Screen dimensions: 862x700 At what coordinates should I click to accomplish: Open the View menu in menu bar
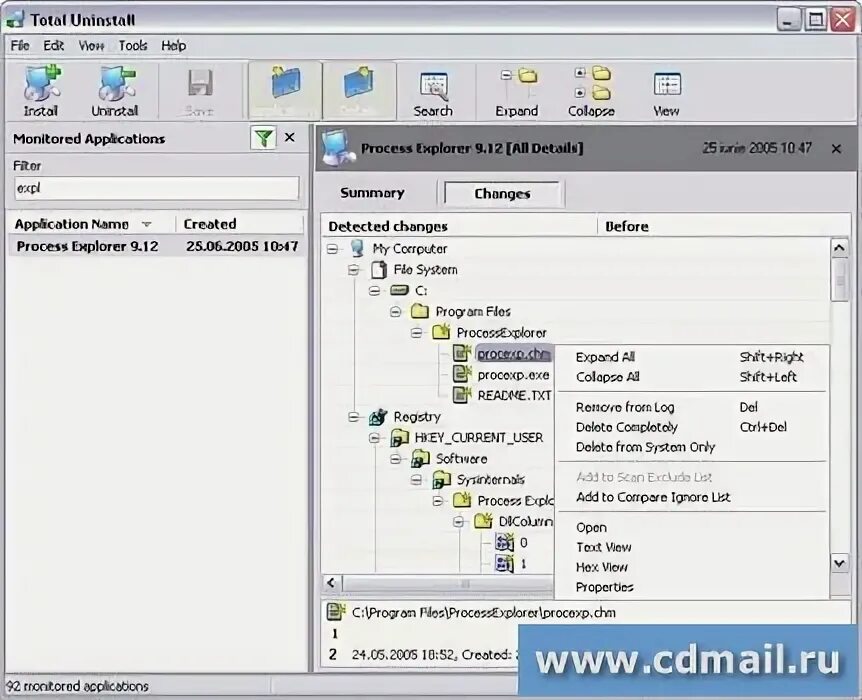91,46
